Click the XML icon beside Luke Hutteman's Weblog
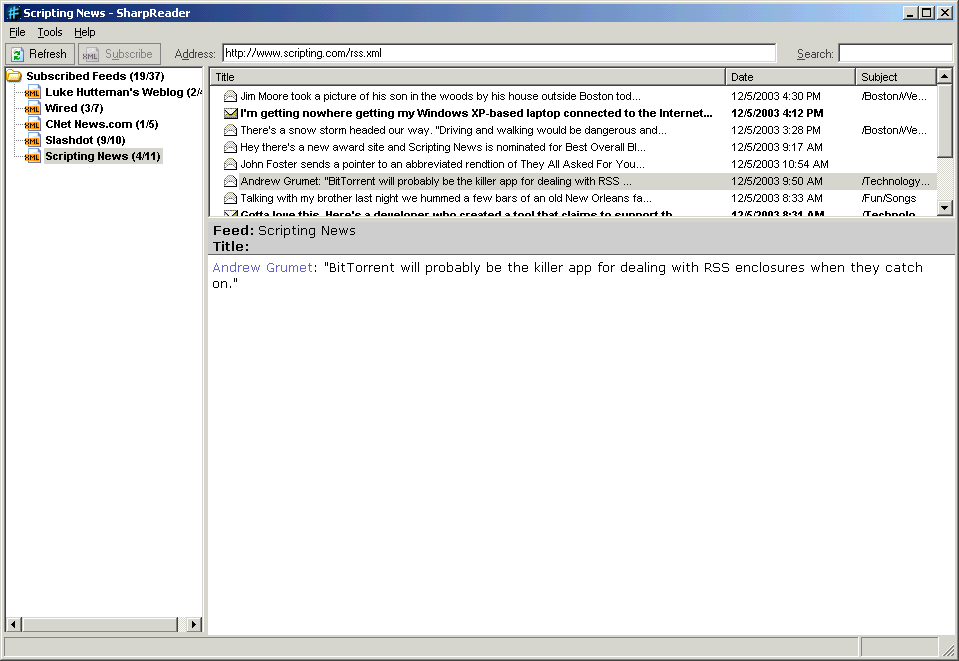This screenshot has width=959, height=661. (32, 92)
